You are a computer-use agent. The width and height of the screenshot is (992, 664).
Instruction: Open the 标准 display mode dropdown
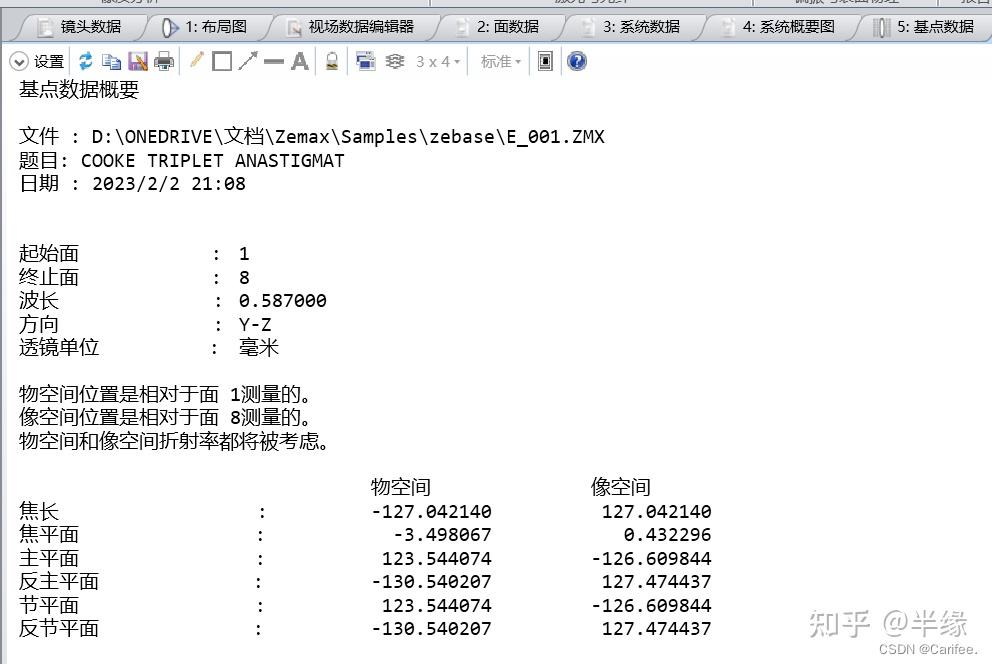(498, 61)
